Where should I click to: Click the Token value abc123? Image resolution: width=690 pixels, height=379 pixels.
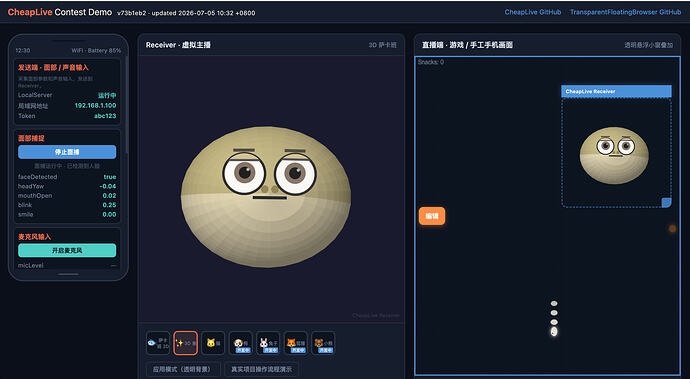105,116
